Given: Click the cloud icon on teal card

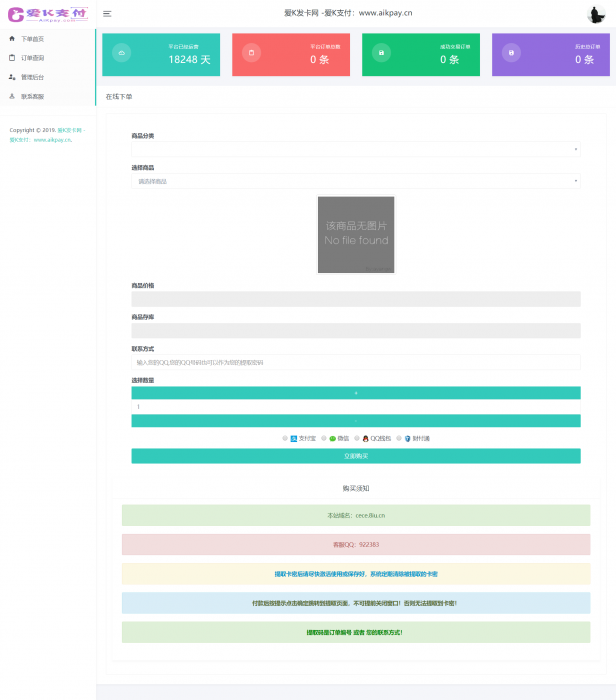Looking at the screenshot, I should click(x=121, y=53).
